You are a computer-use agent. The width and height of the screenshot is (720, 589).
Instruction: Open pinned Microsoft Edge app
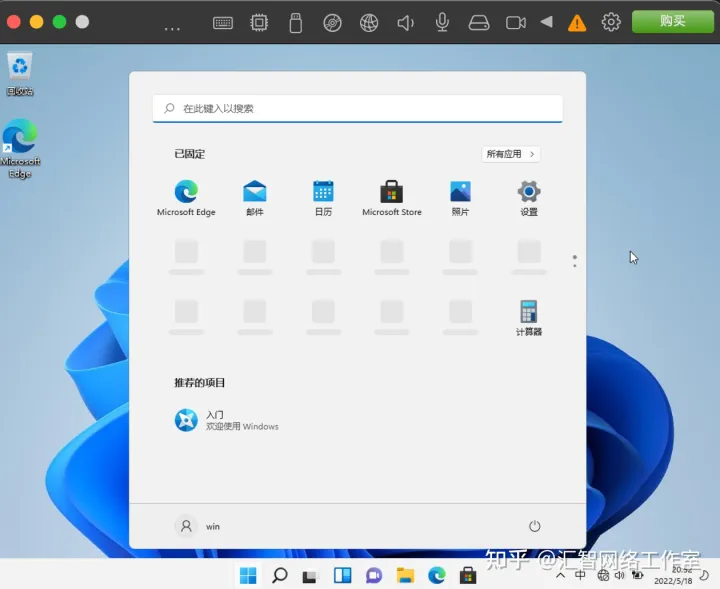[x=186, y=198]
